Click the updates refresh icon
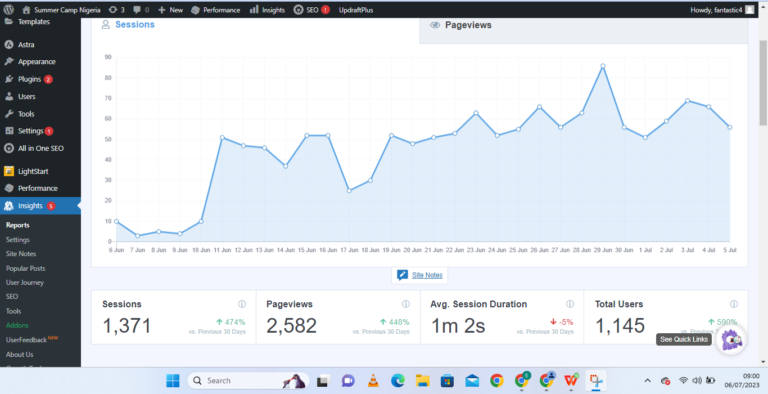Image resolution: width=768 pixels, height=394 pixels. pos(113,10)
